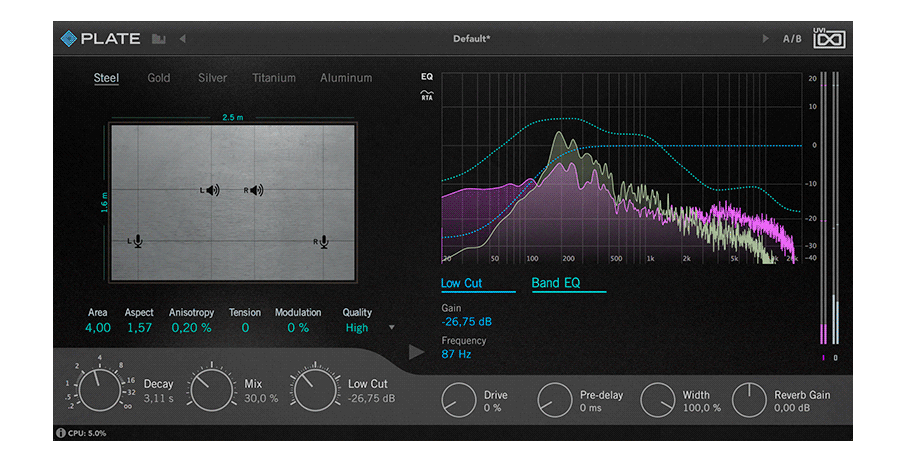
Task: Open the preset browser folder icon
Action: [x=158, y=39]
